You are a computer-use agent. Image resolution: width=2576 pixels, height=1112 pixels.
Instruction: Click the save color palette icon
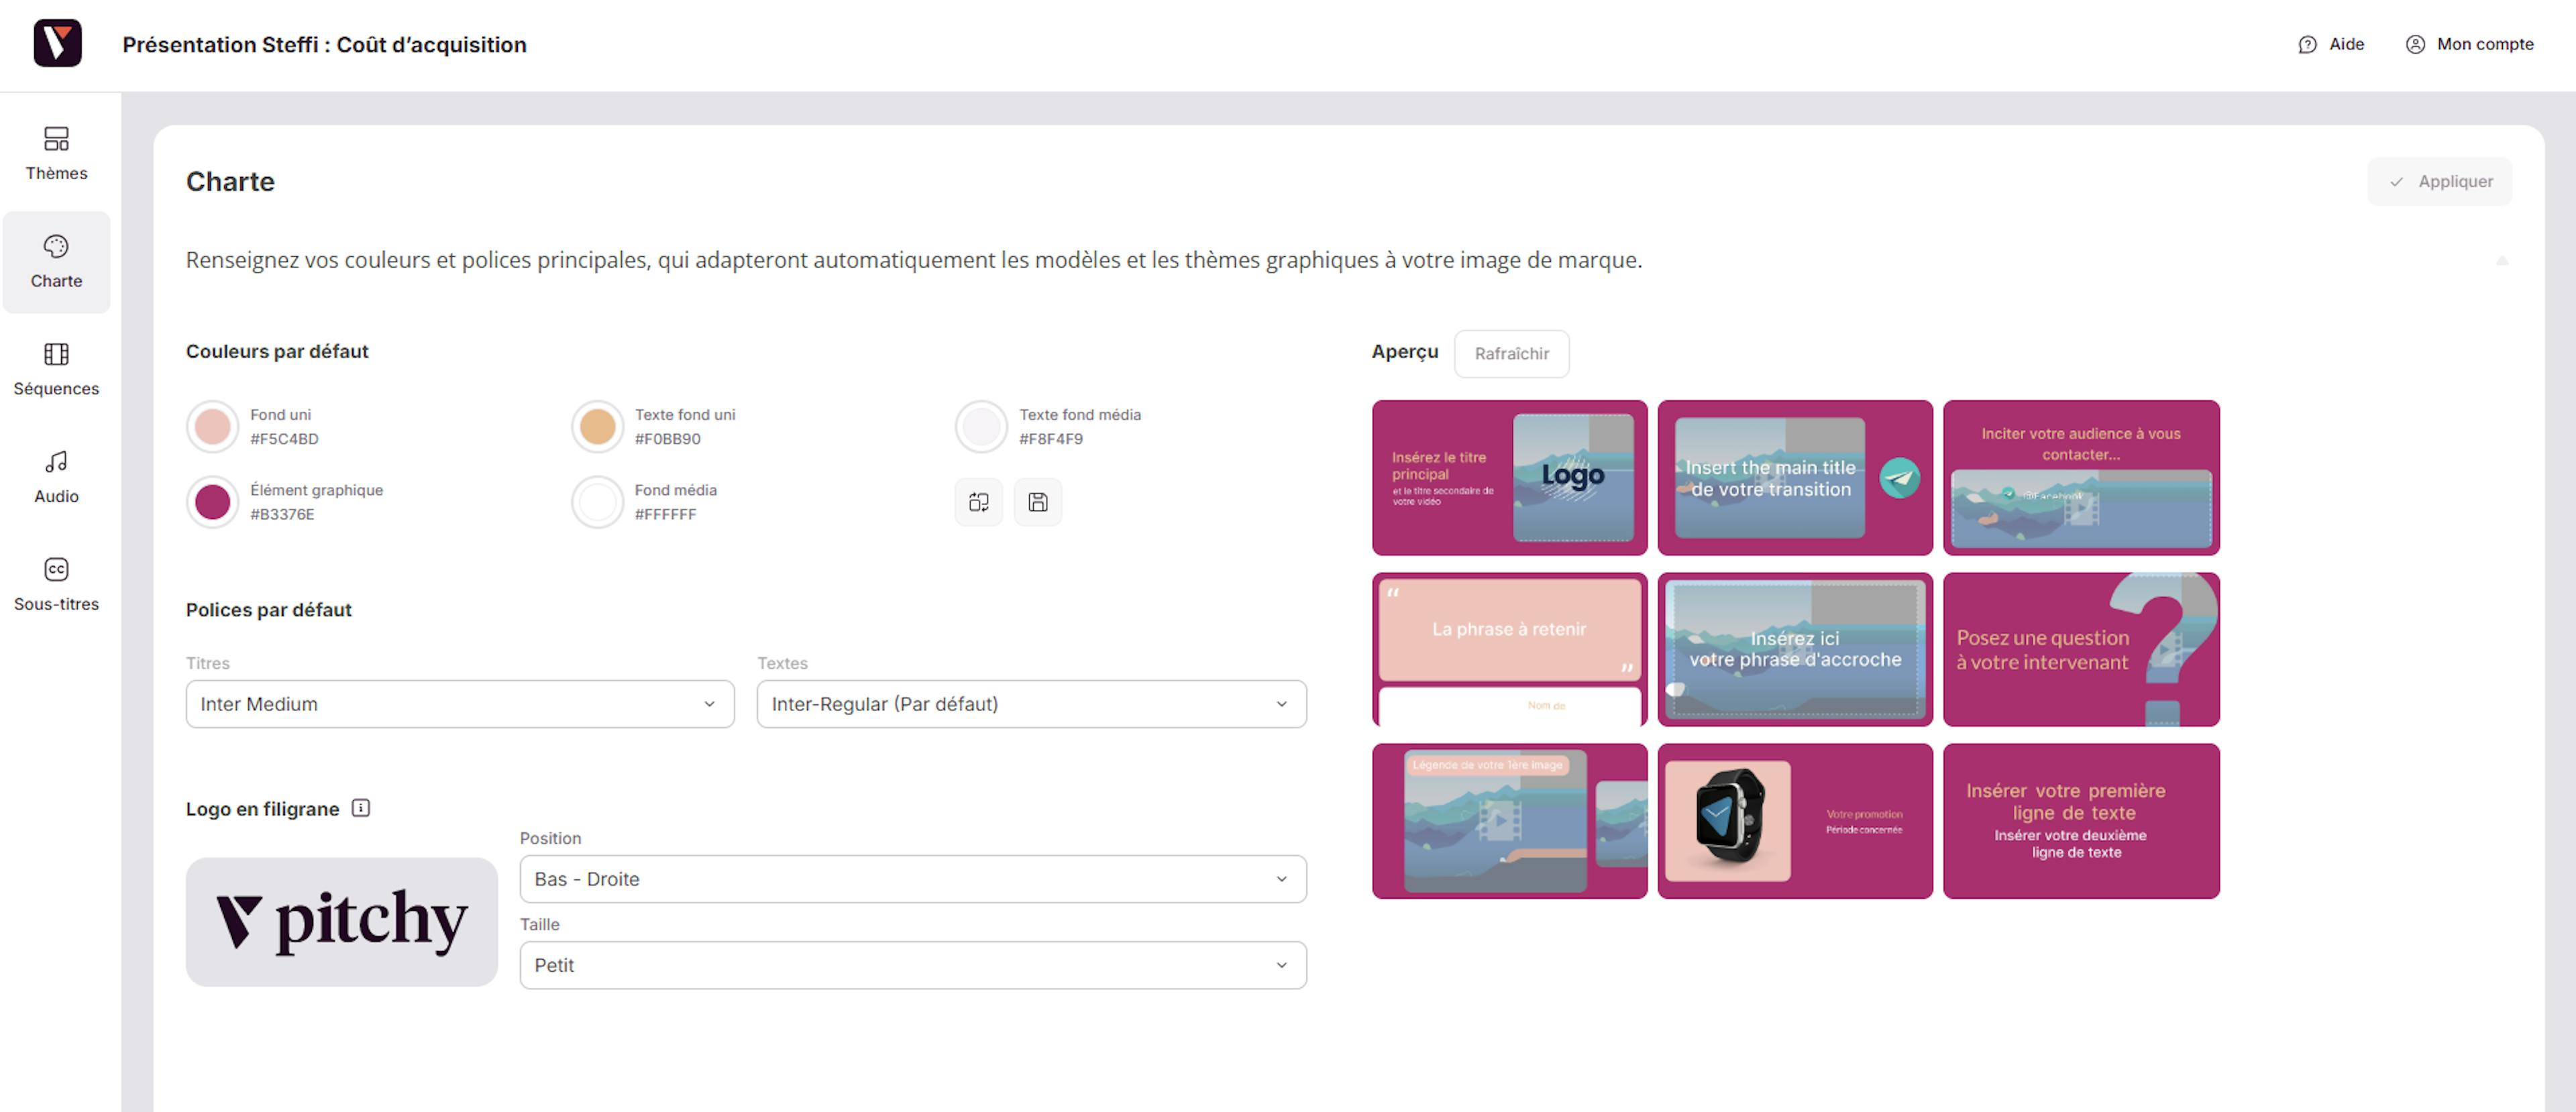pyautogui.click(x=1037, y=502)
